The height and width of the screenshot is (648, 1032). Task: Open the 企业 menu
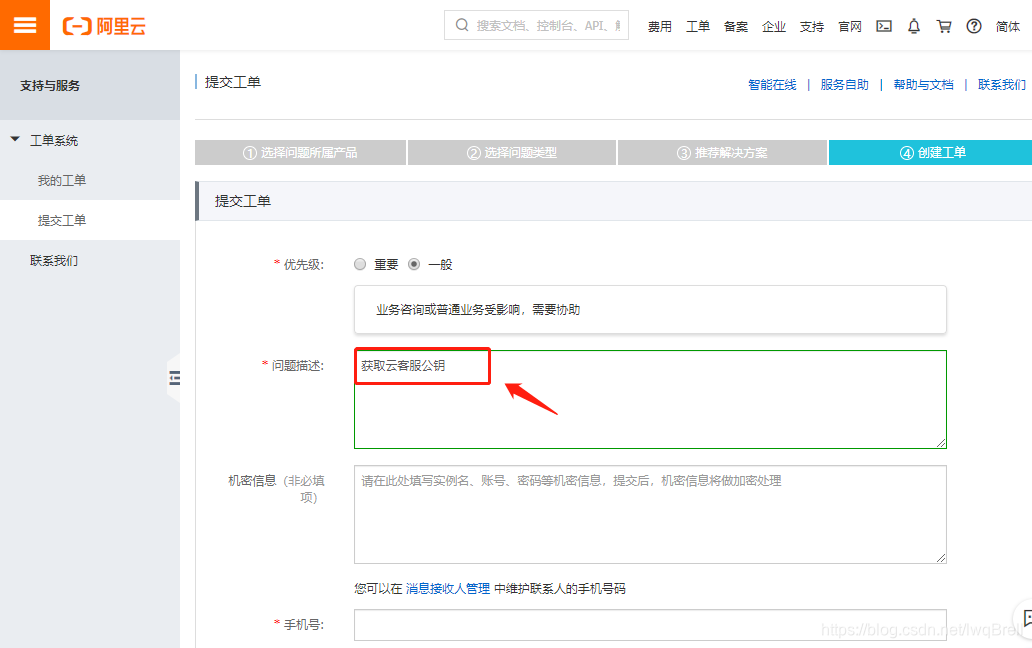tap(774, 26)
